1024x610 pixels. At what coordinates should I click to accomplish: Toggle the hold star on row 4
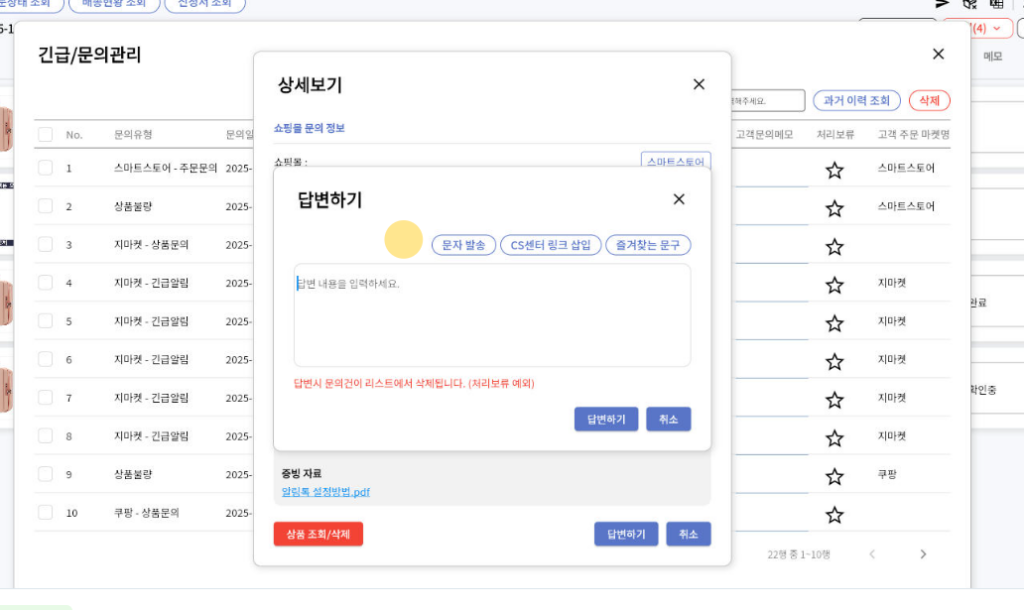[x=834, y=285]
